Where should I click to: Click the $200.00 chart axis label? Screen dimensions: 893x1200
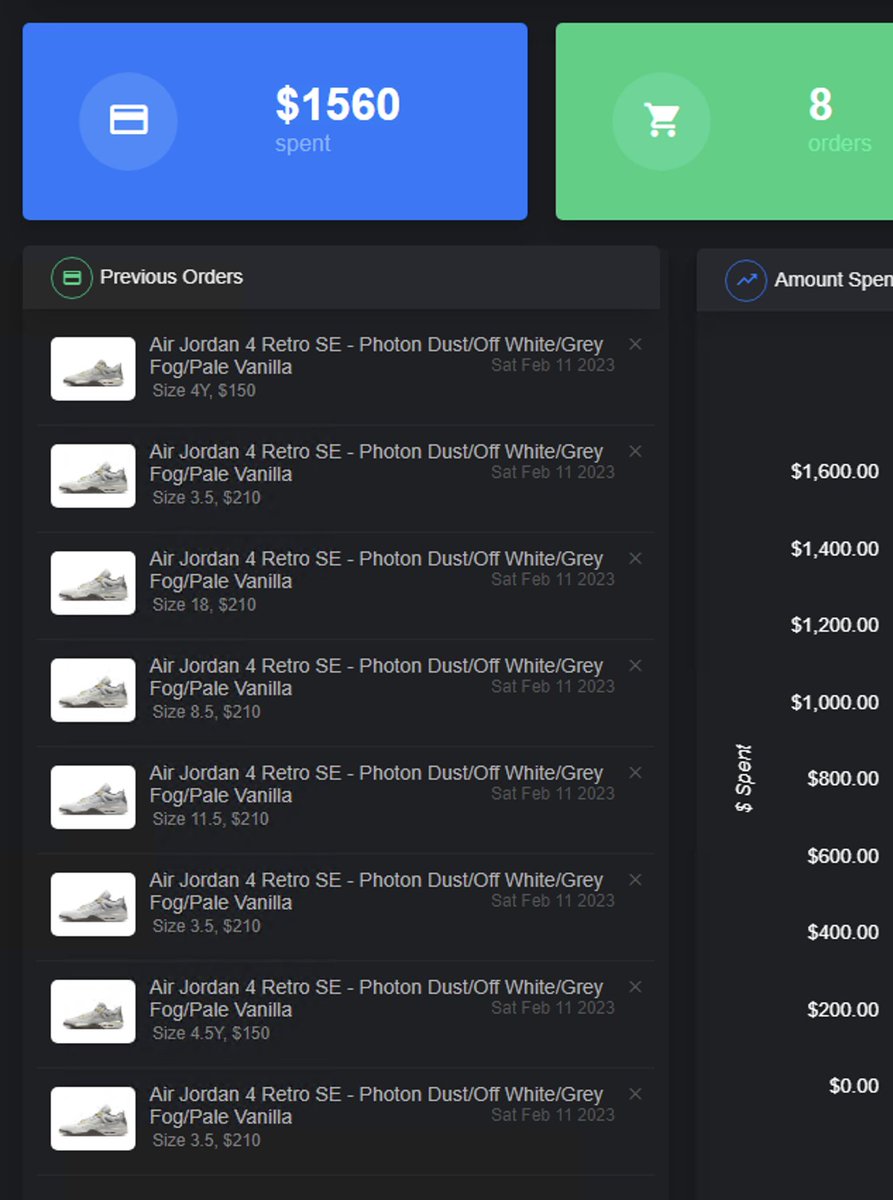pos(843,1009)
